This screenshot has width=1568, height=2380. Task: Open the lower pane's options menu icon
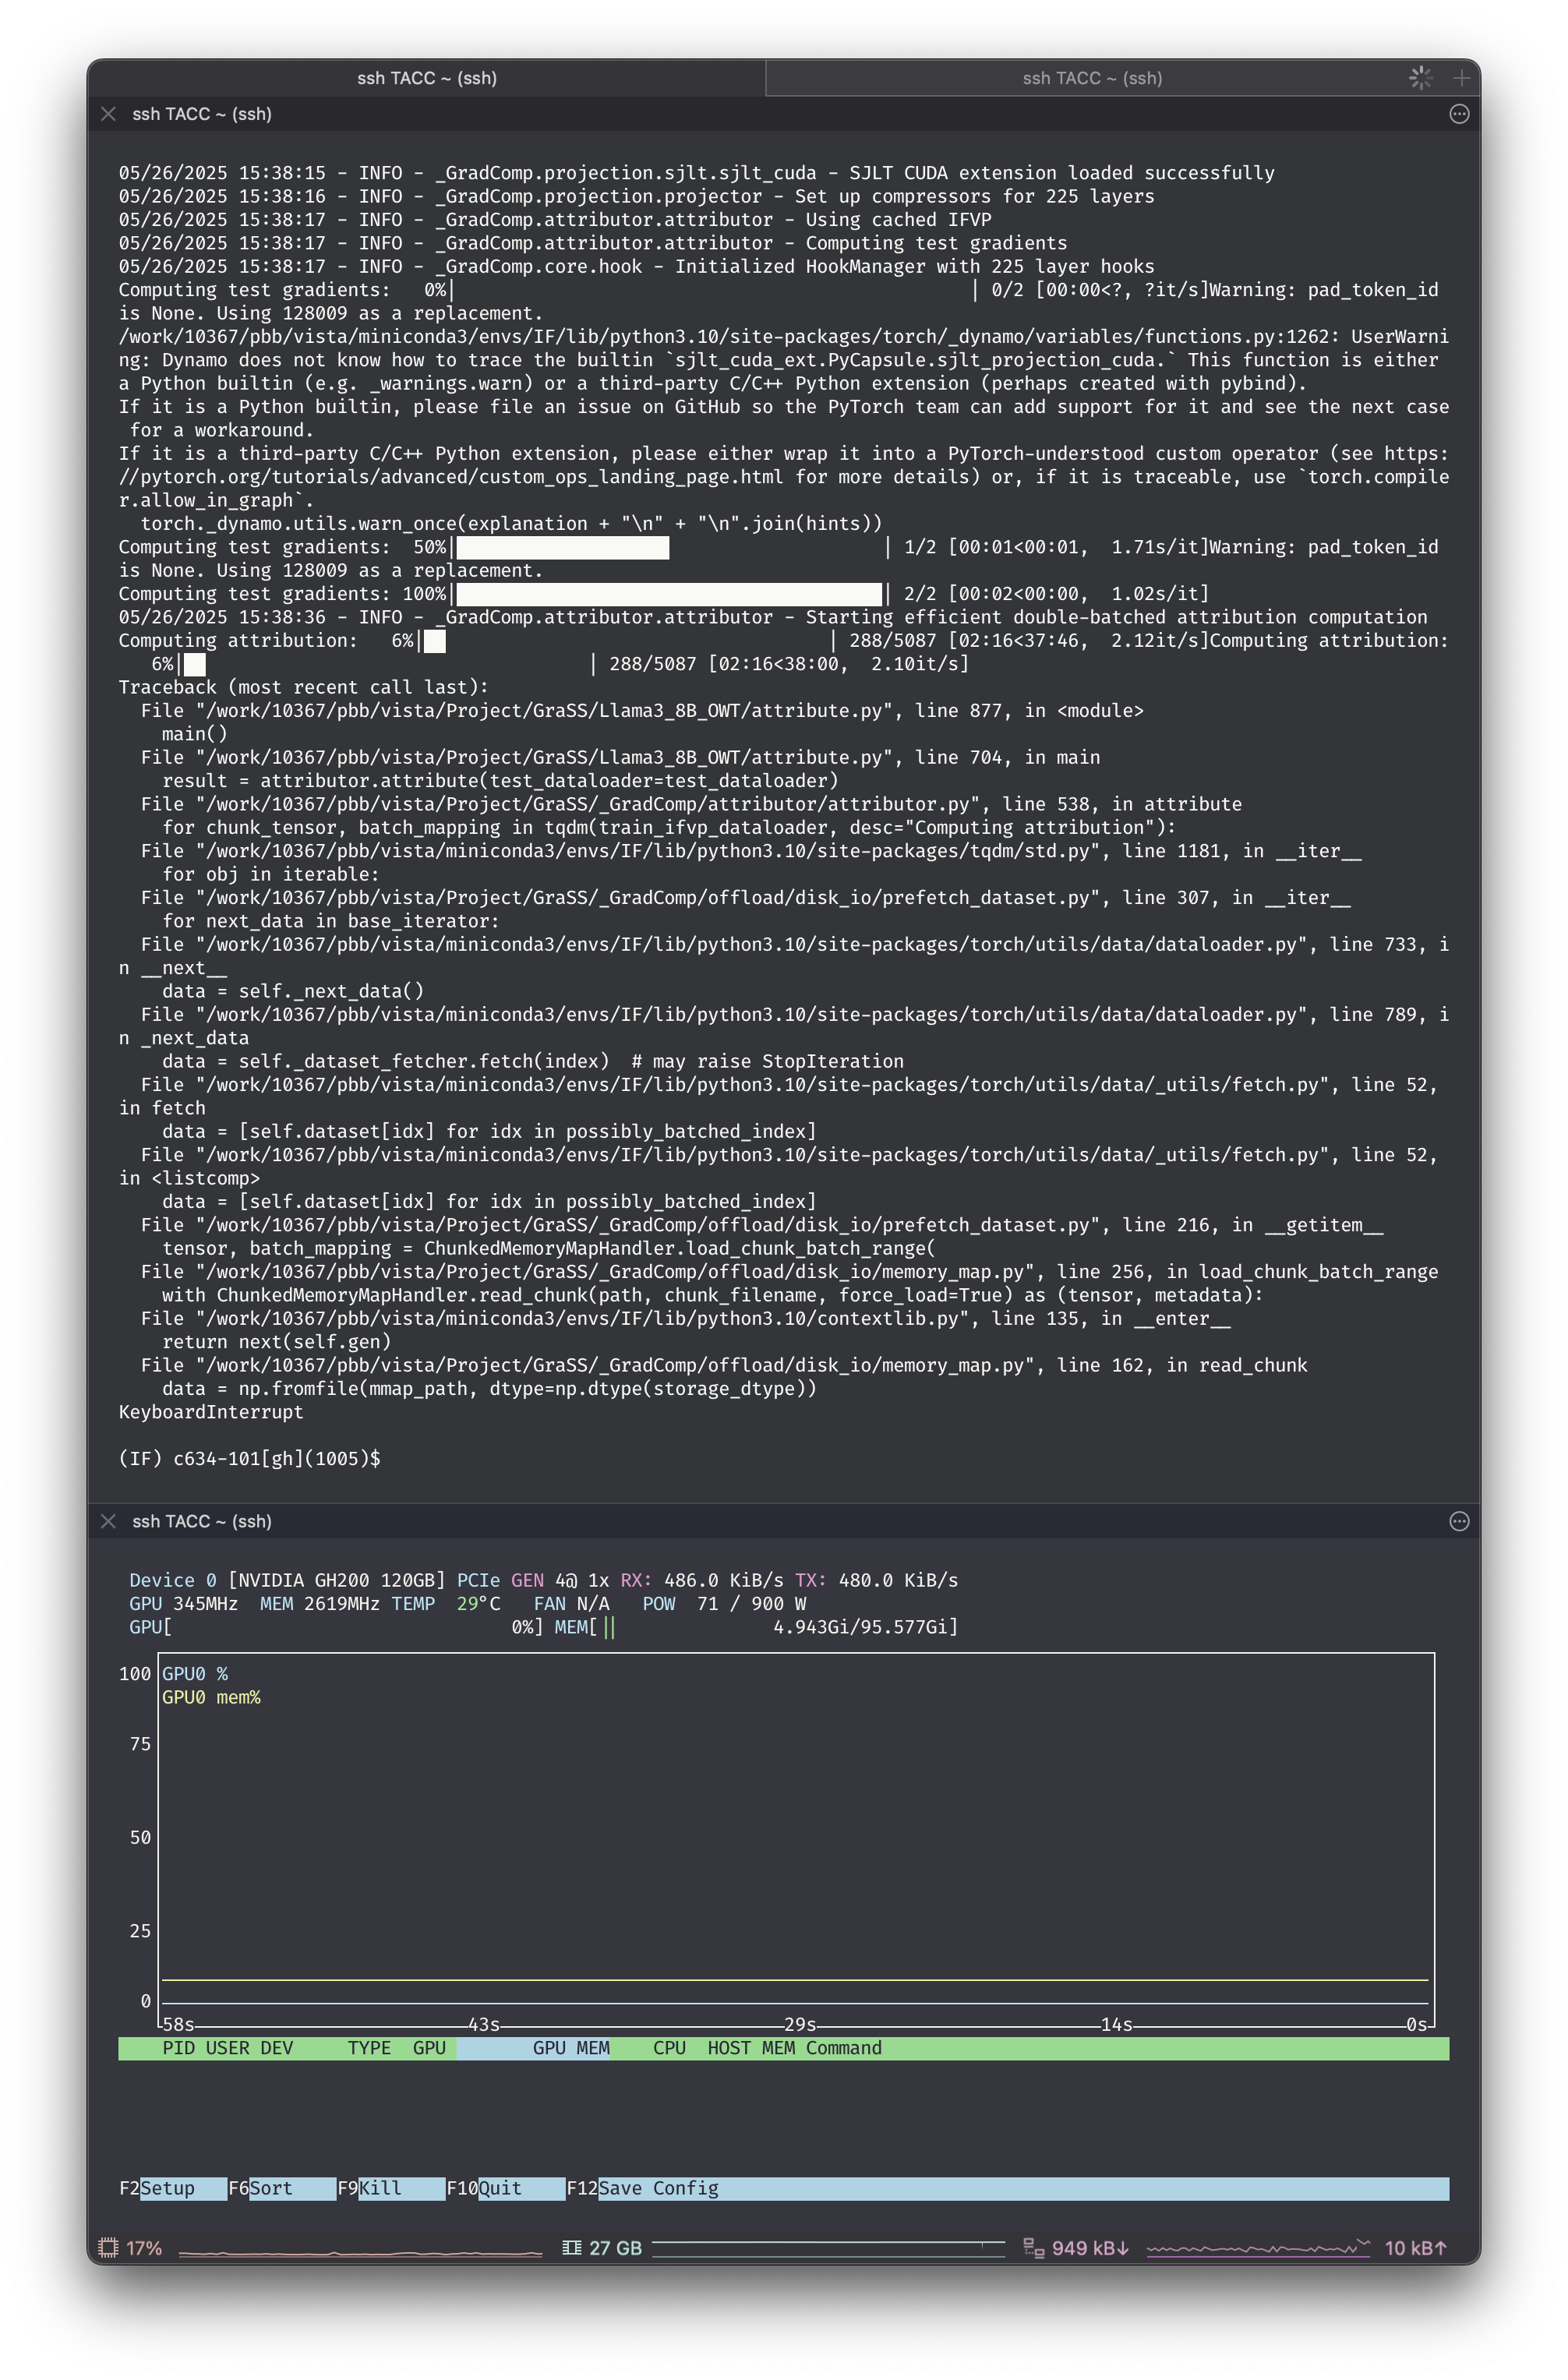pyautogui.click(x=1459, y=1521)
